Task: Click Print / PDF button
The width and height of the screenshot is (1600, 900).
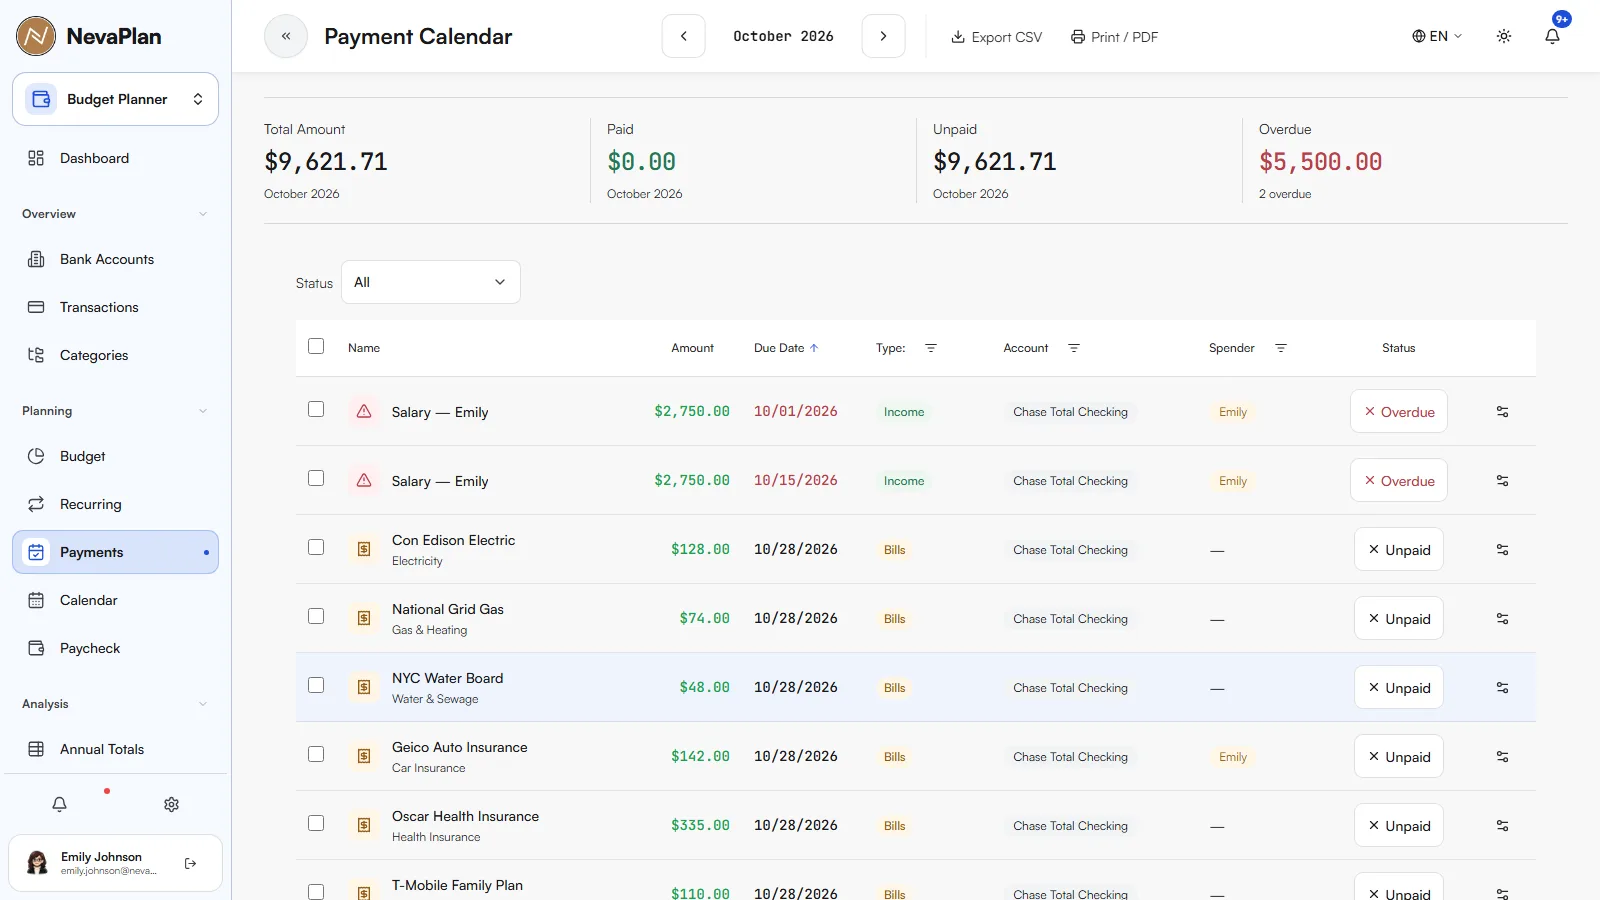Action: 1114,37
